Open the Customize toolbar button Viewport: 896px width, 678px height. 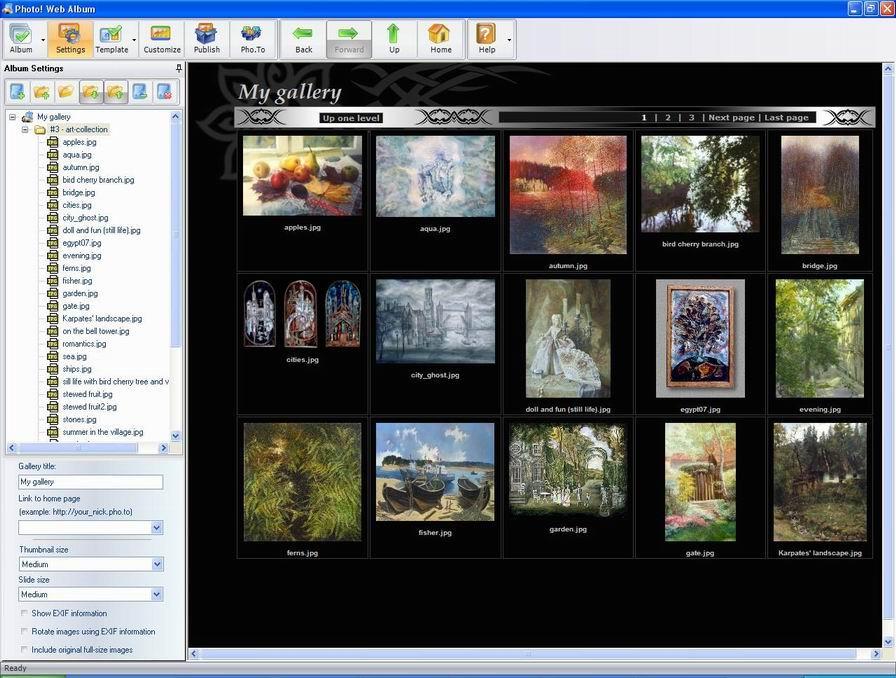[162, 39]
